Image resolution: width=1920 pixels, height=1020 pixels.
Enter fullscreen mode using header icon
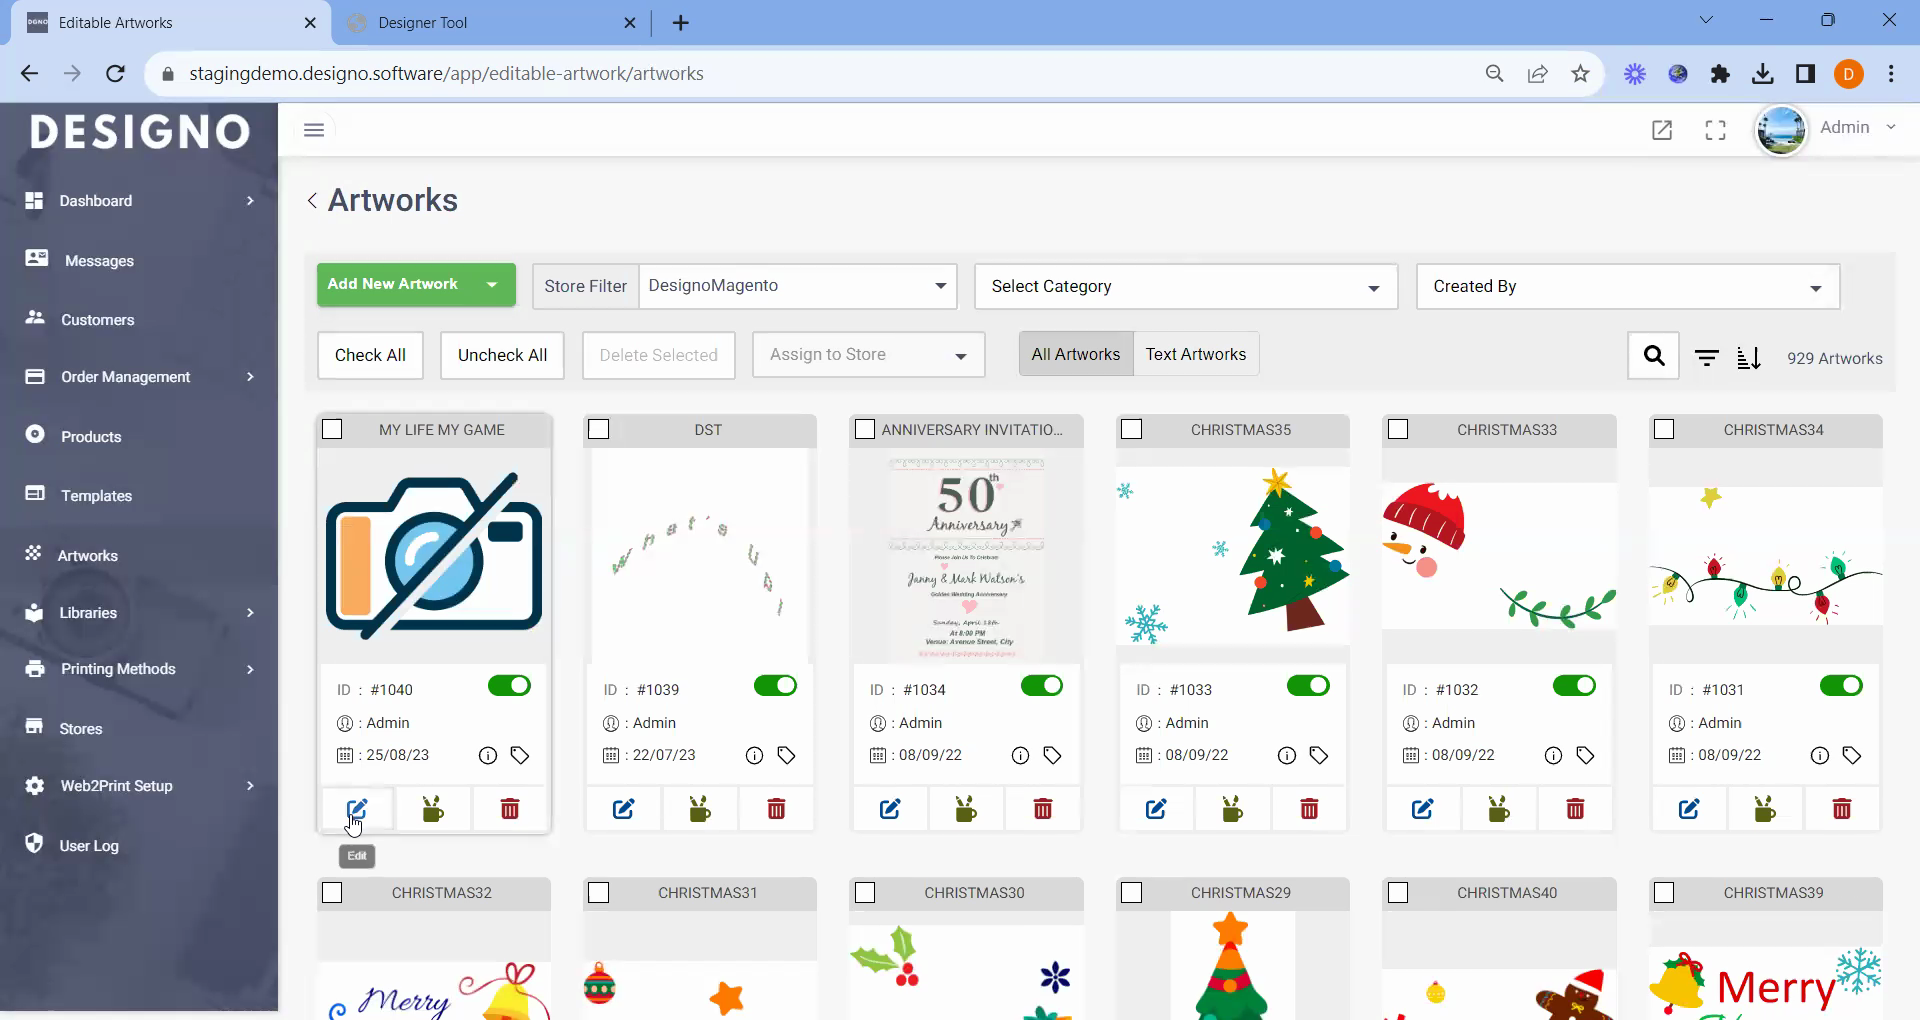coord(1715,130)
